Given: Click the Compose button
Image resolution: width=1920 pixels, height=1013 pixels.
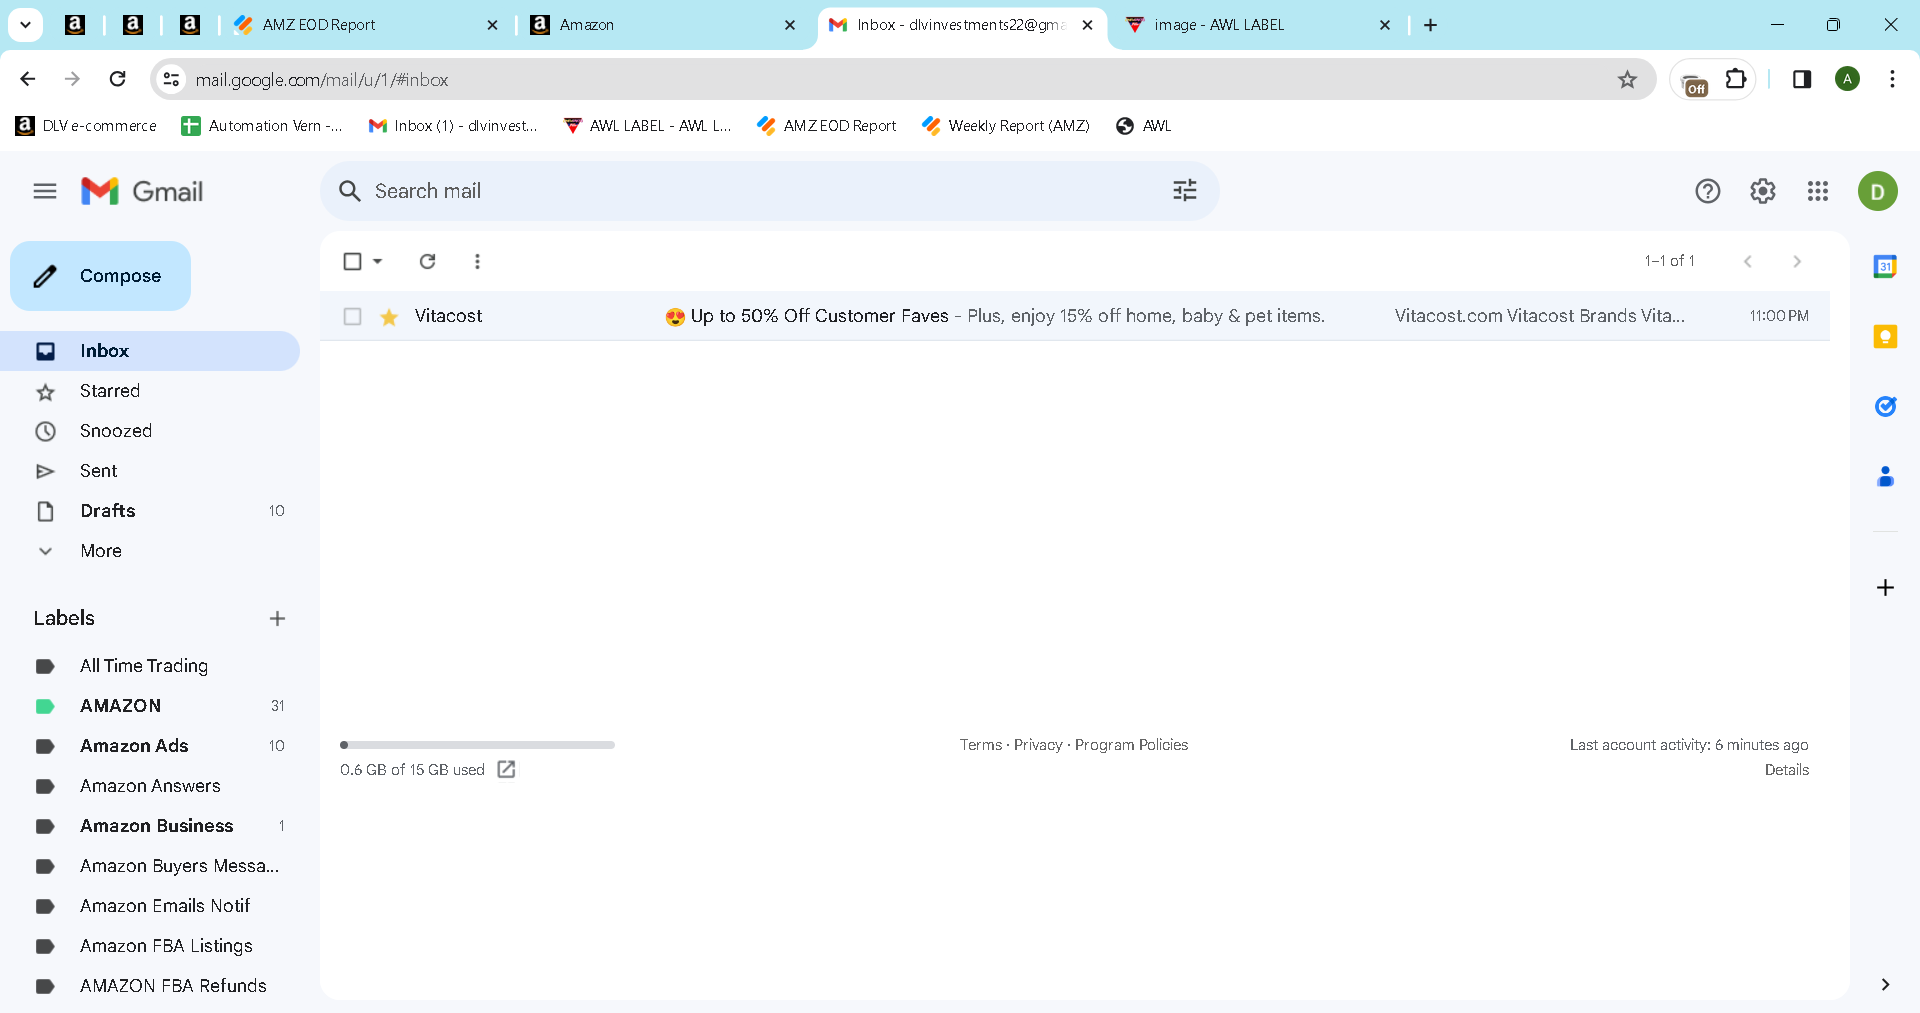Looking at the screenshot, I should tap(100, 276).
